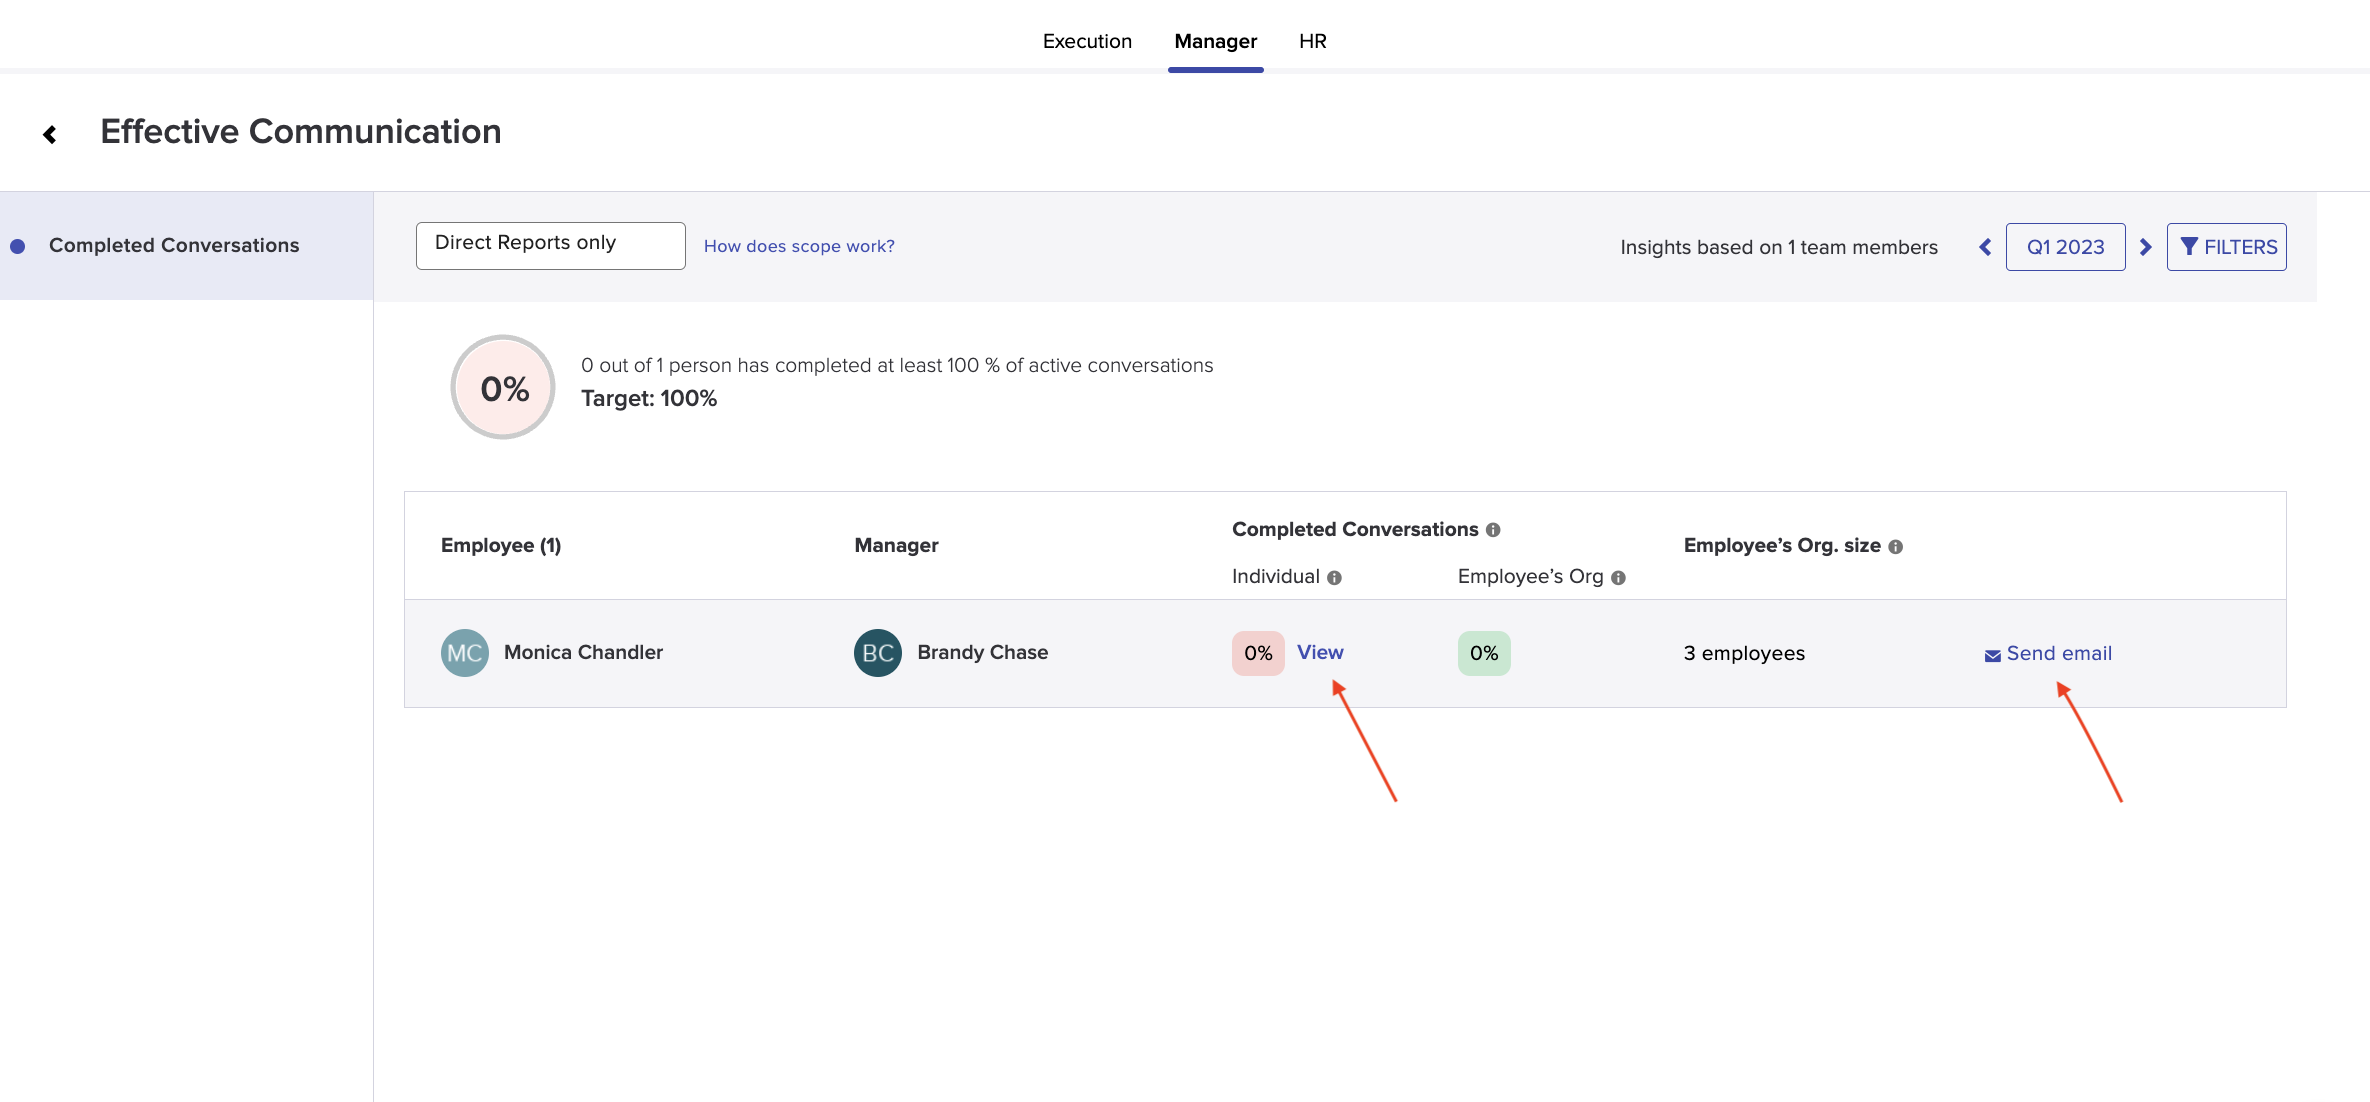Click the red 0% individual badge
This screenshot has width=2370, height=1102.
point(1258,653)
